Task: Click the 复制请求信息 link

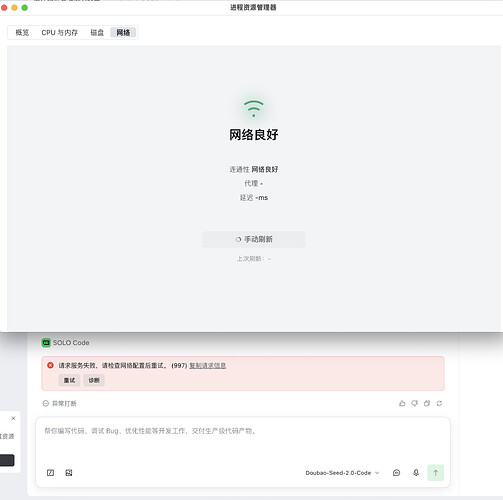Action: (208, 366)
